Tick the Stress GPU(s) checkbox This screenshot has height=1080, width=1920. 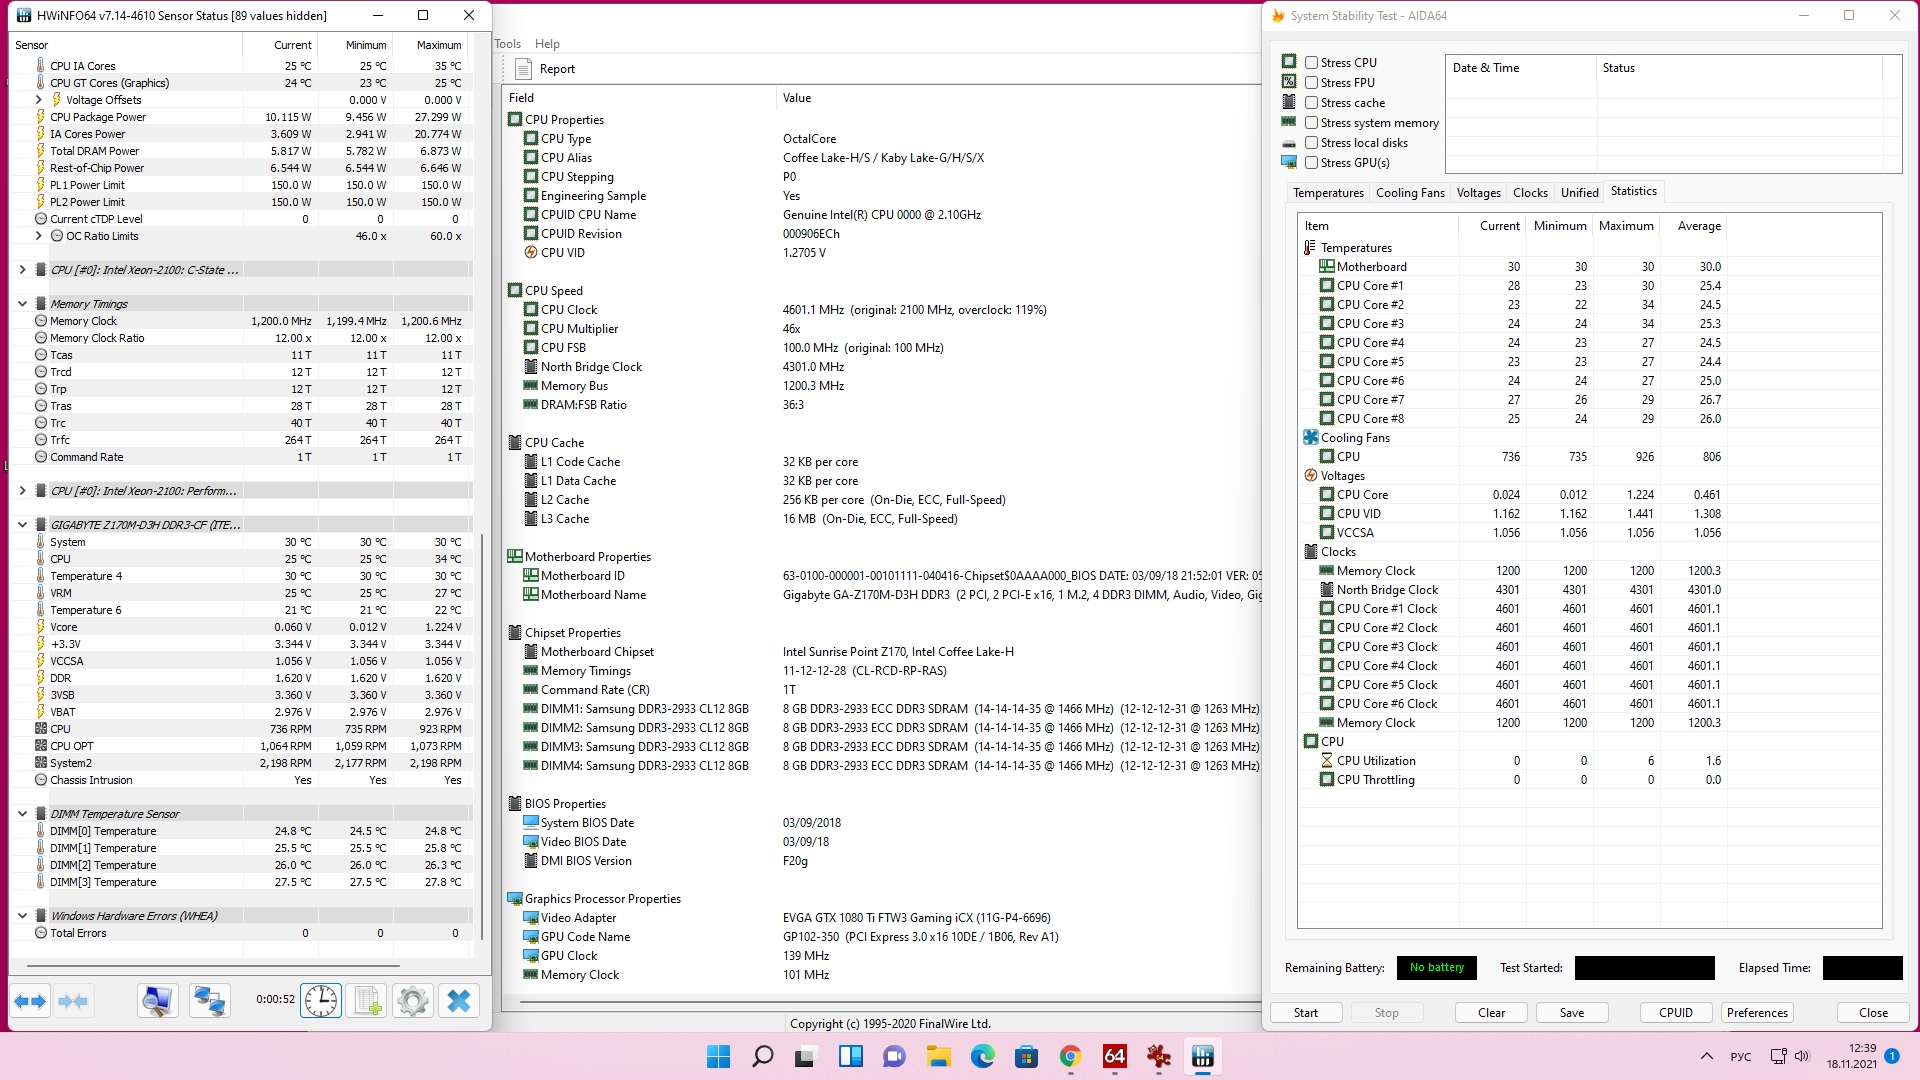tap(1311, 163)
